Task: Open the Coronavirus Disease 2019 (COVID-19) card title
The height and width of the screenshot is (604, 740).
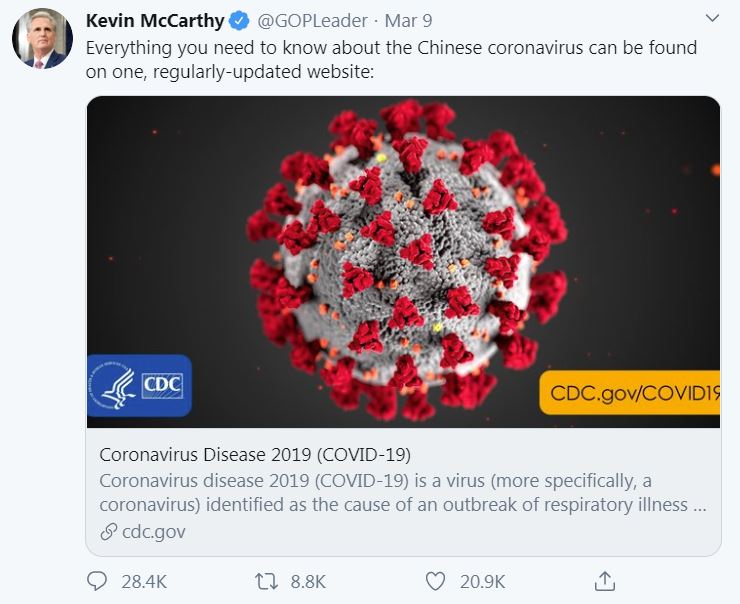Action: pos(255,454)
